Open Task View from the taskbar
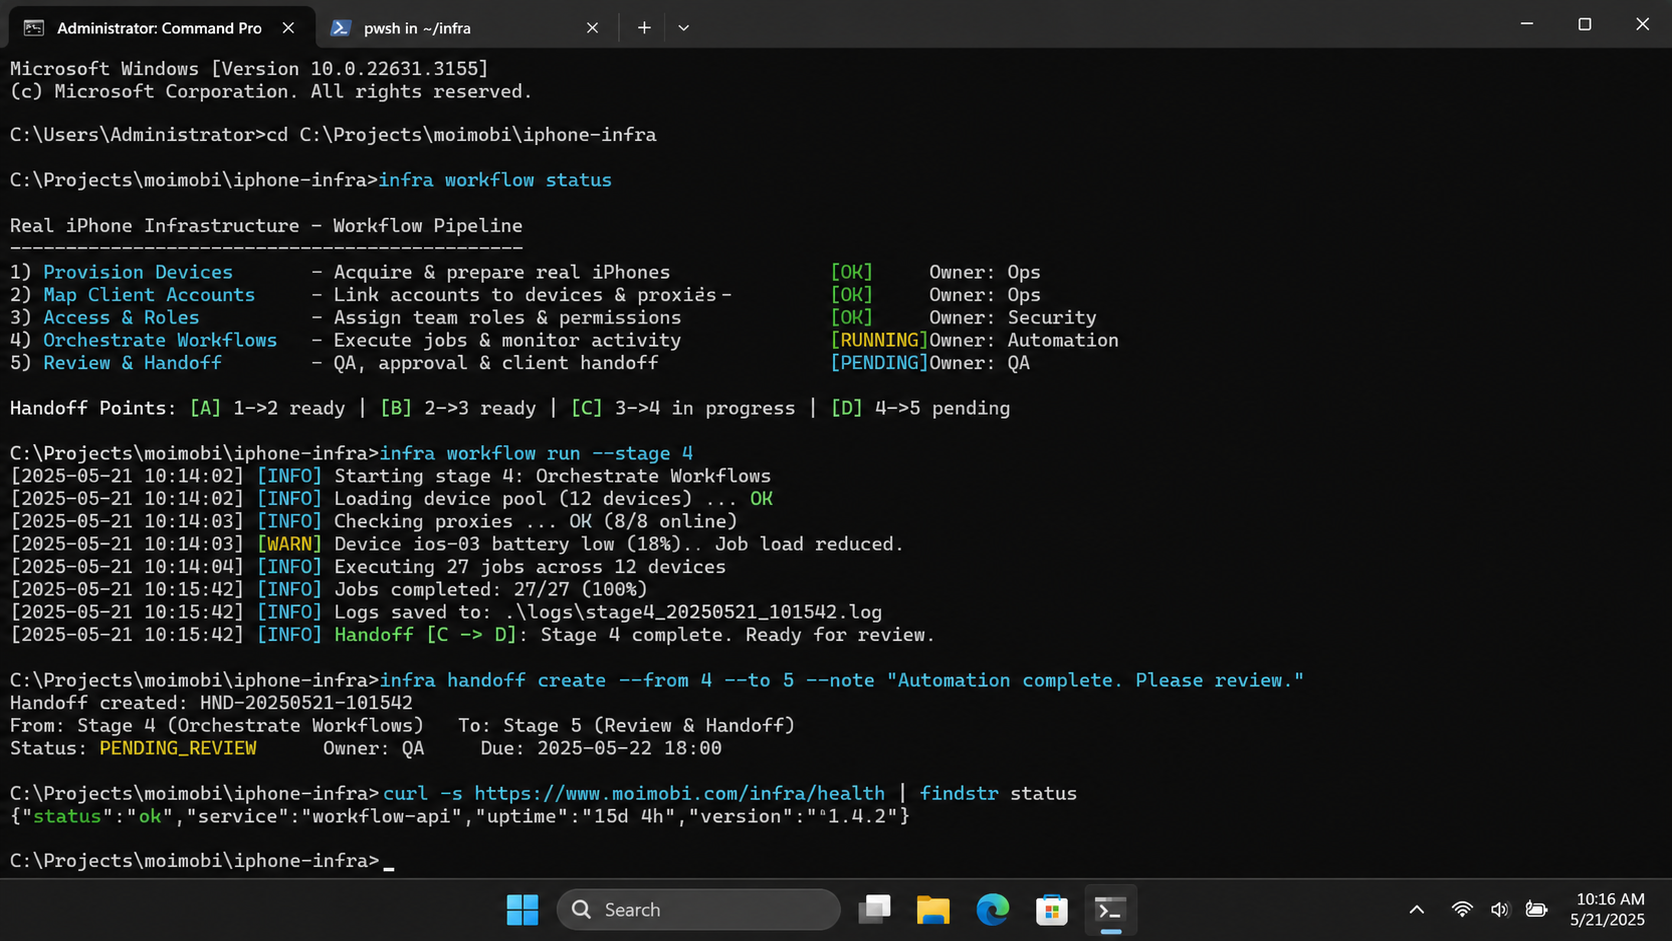This screenshot has height=941, width=1672. point(875,910)
